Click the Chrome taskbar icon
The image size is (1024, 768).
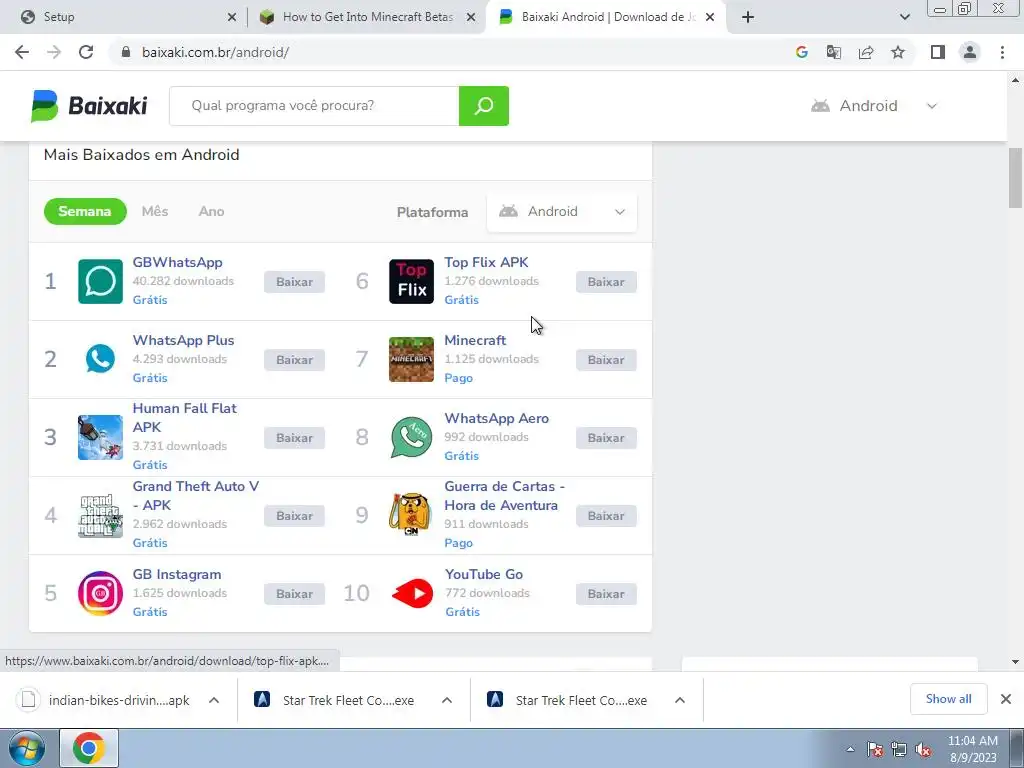click(89, 748)
